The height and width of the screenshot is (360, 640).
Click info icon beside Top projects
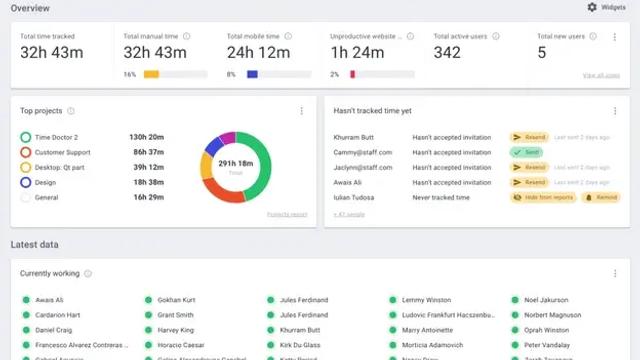tap(71, 111)
